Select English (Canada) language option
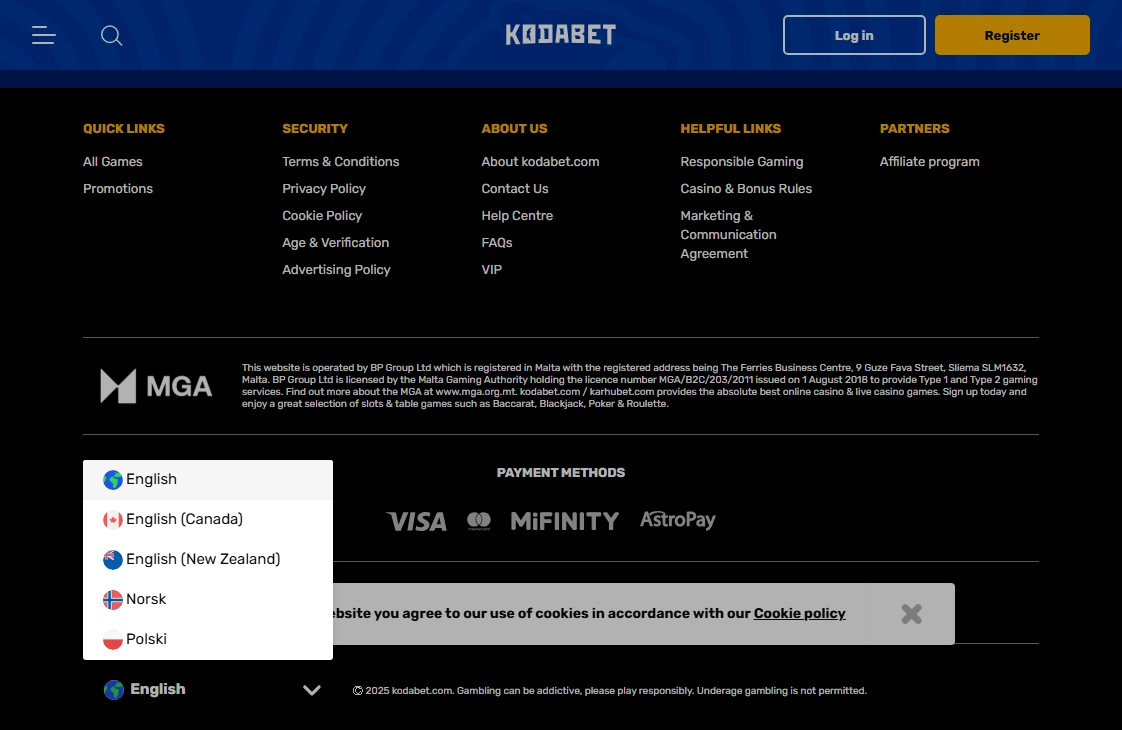Viewport: 1122px width, 730px height. [x=208, y=520]
